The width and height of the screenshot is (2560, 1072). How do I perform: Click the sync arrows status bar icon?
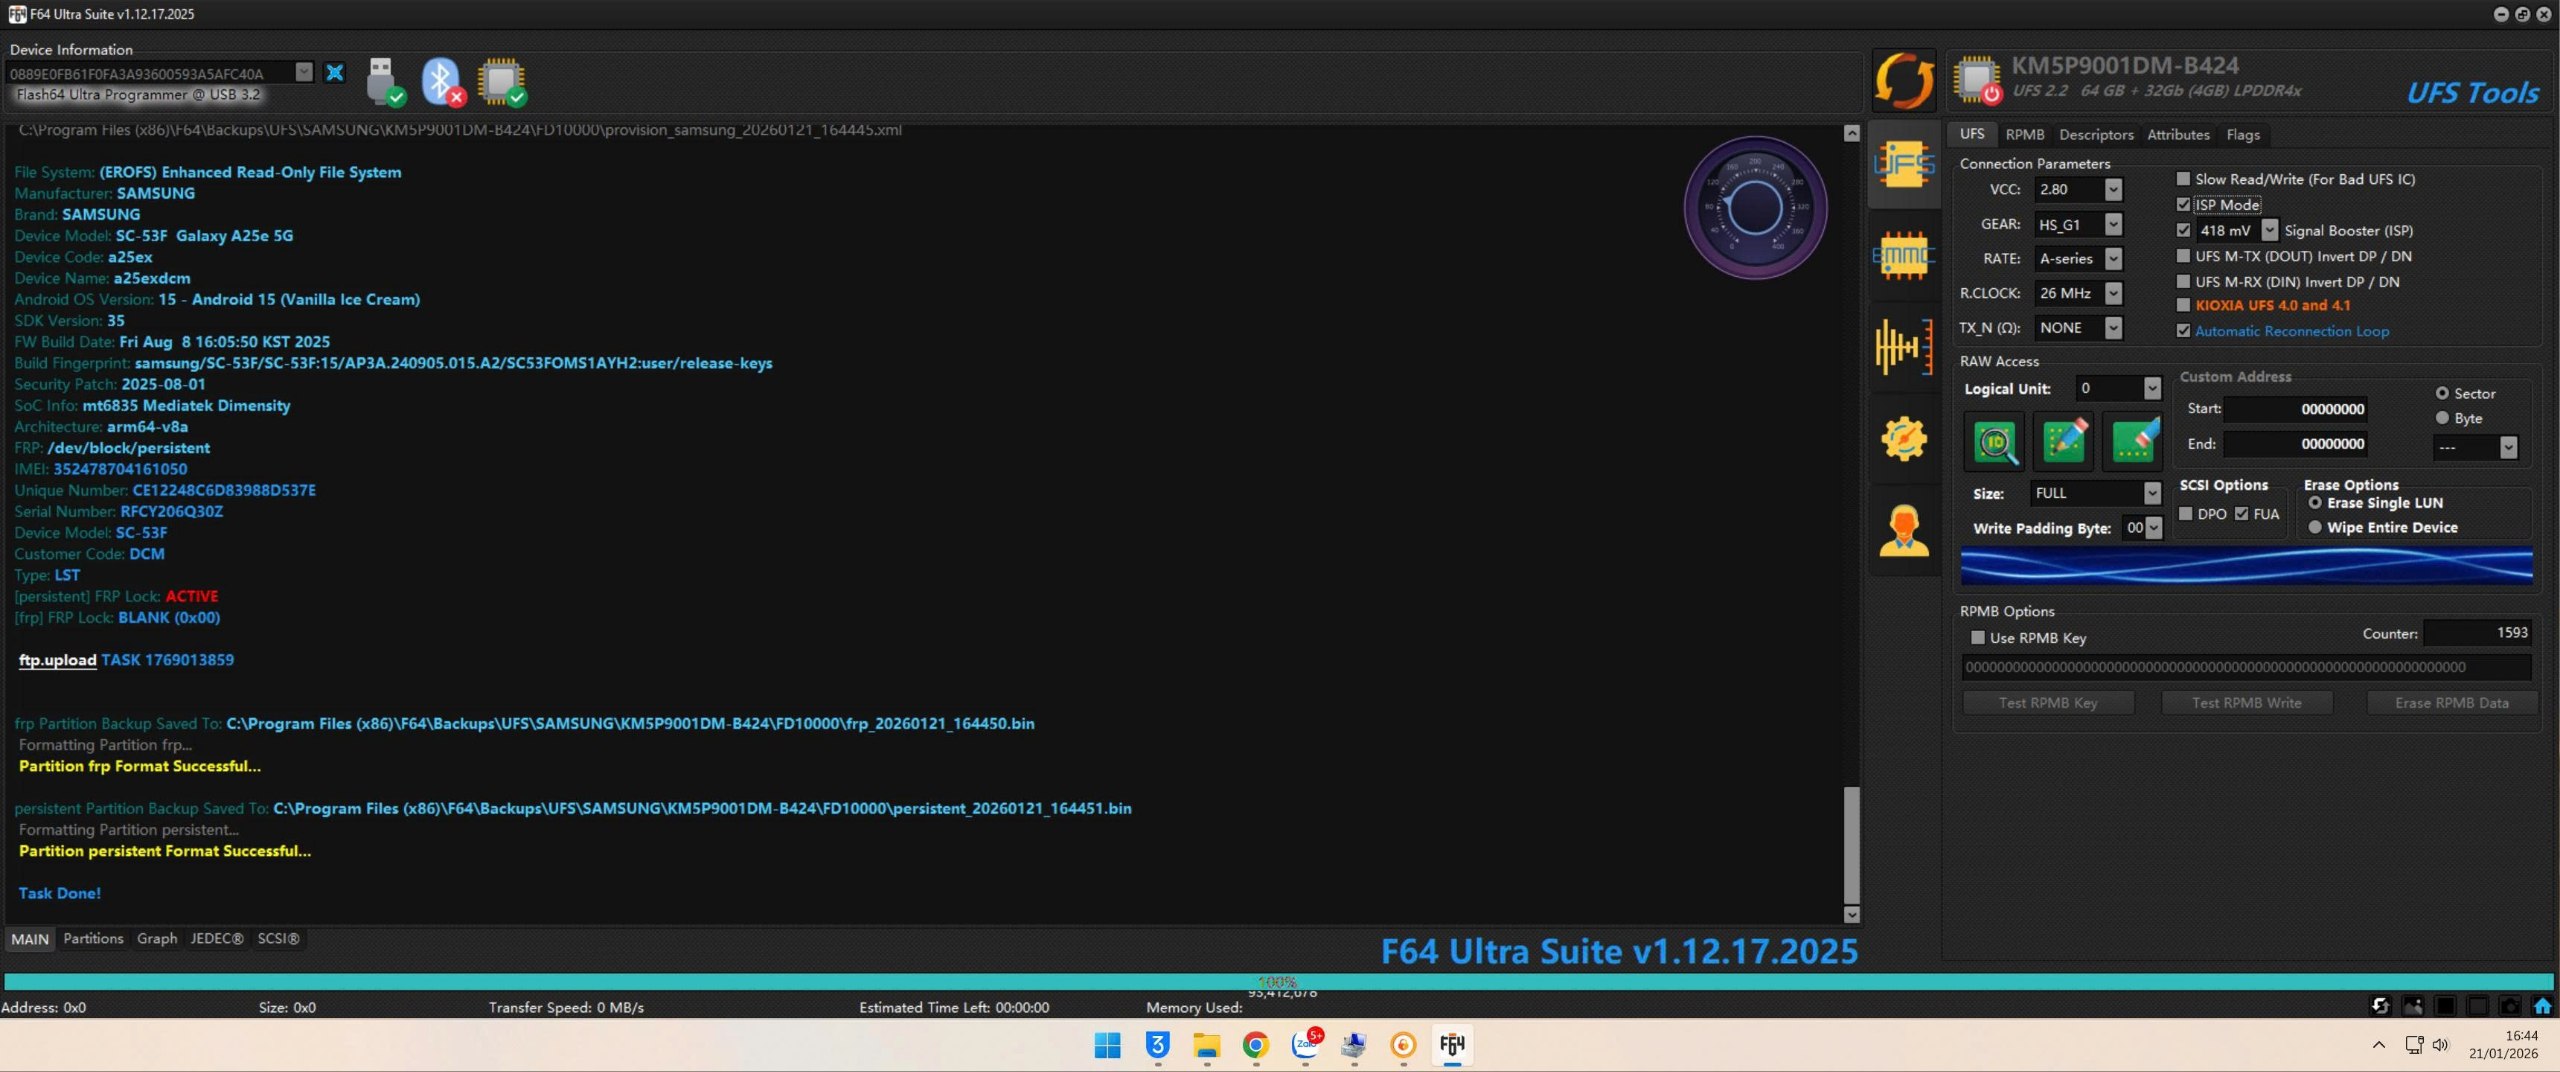pos(2381,1006)
